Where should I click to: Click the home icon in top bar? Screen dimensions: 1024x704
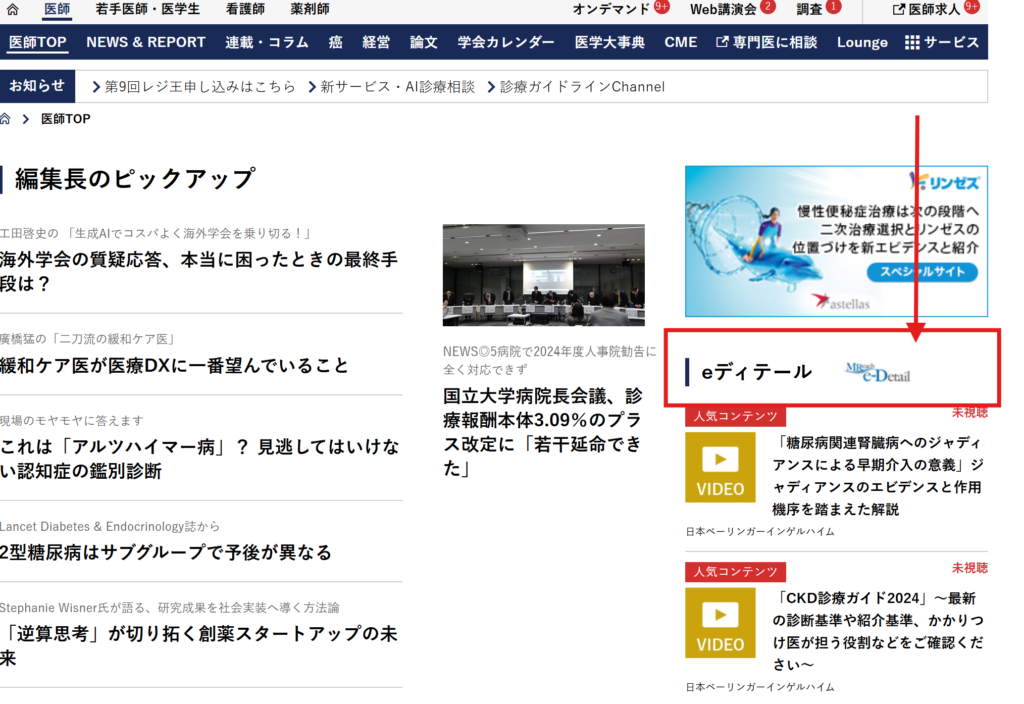12,9
